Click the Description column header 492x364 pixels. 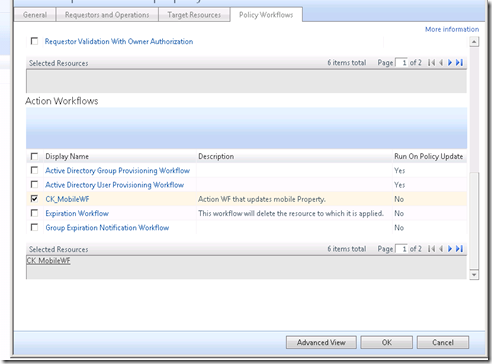(x=216, y=156)
